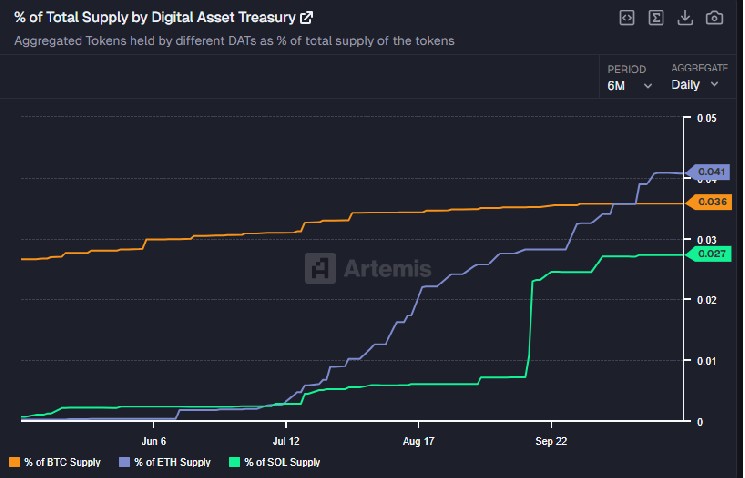Click the 0.027 SOL value tag
Image resolution: width=745 pixels, height=478 pixels.
711,254
